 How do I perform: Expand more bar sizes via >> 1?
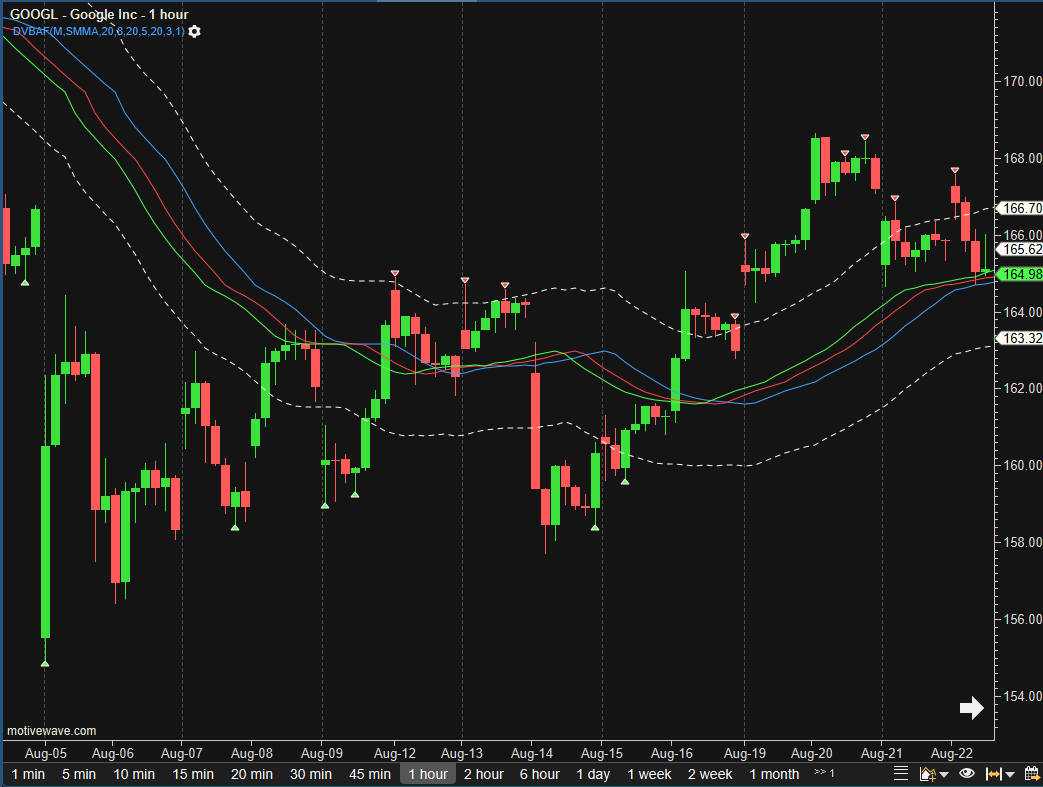(824, 773)
